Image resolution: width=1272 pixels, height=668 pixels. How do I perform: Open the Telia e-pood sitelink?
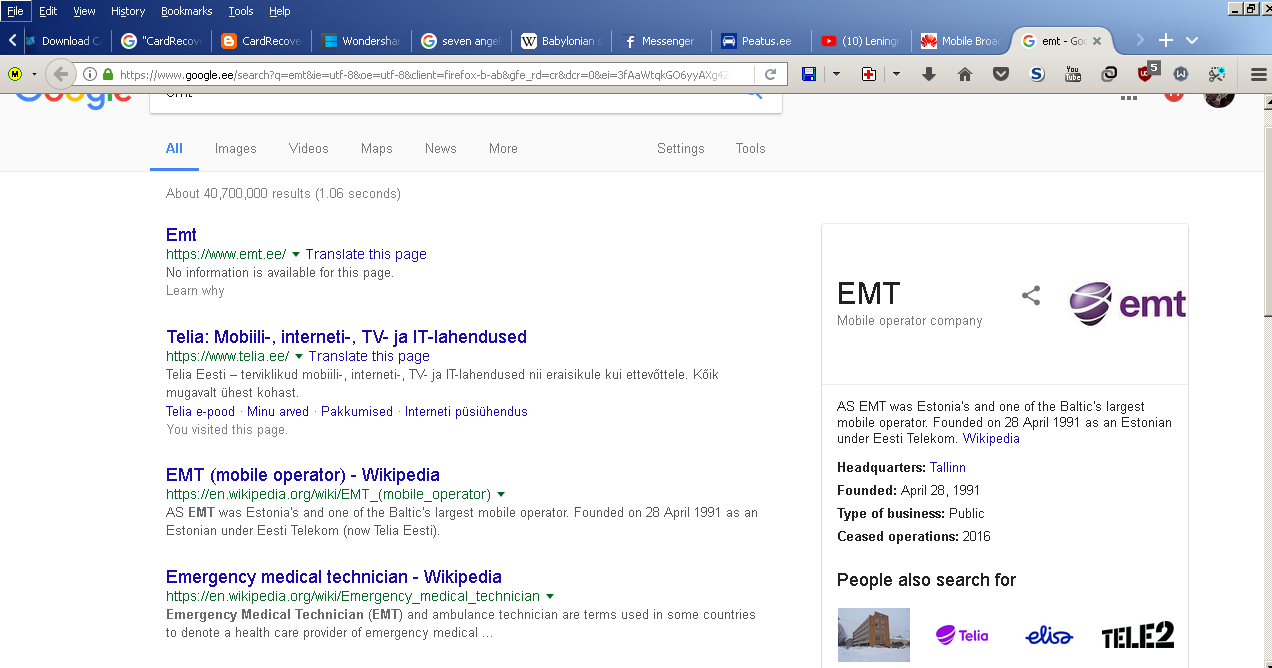click(x=200, y=412)
